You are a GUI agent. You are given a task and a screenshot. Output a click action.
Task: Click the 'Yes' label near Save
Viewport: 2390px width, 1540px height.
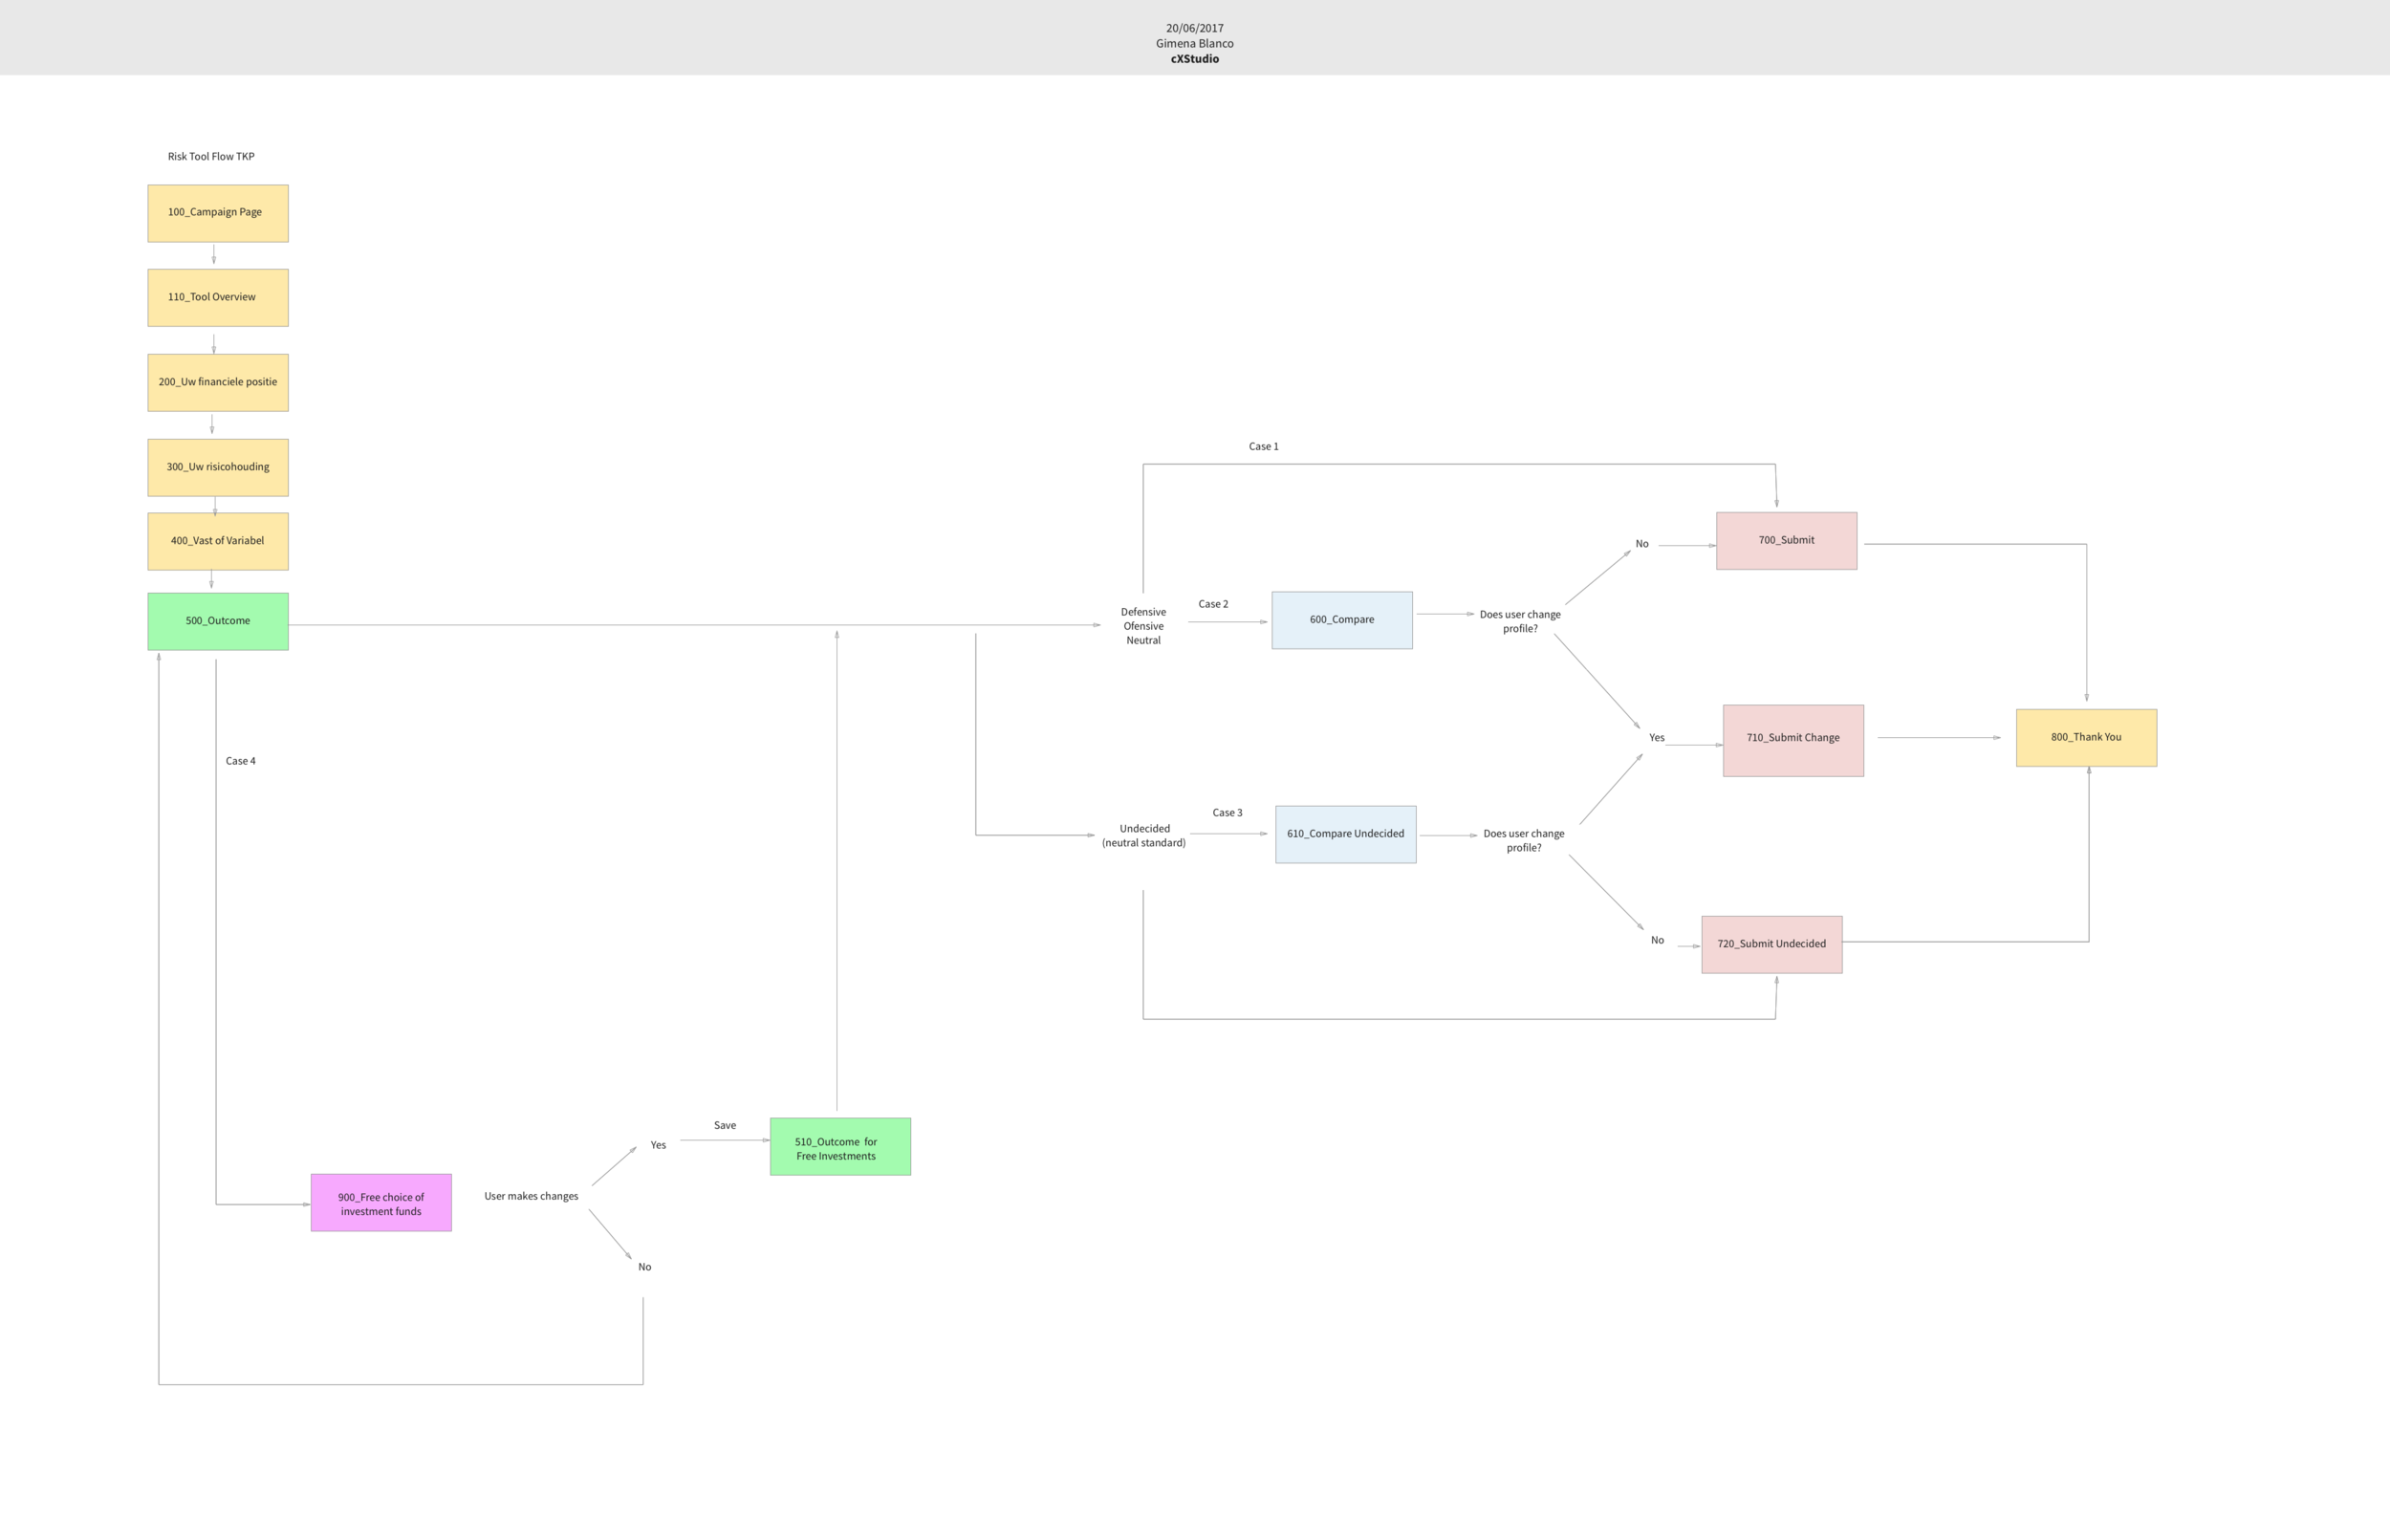(x=658, y=1145)
